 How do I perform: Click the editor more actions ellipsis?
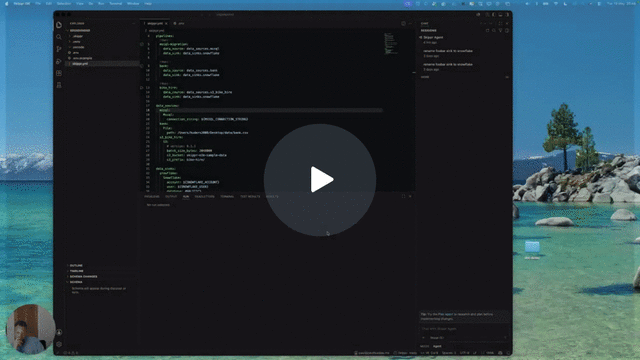410,24
